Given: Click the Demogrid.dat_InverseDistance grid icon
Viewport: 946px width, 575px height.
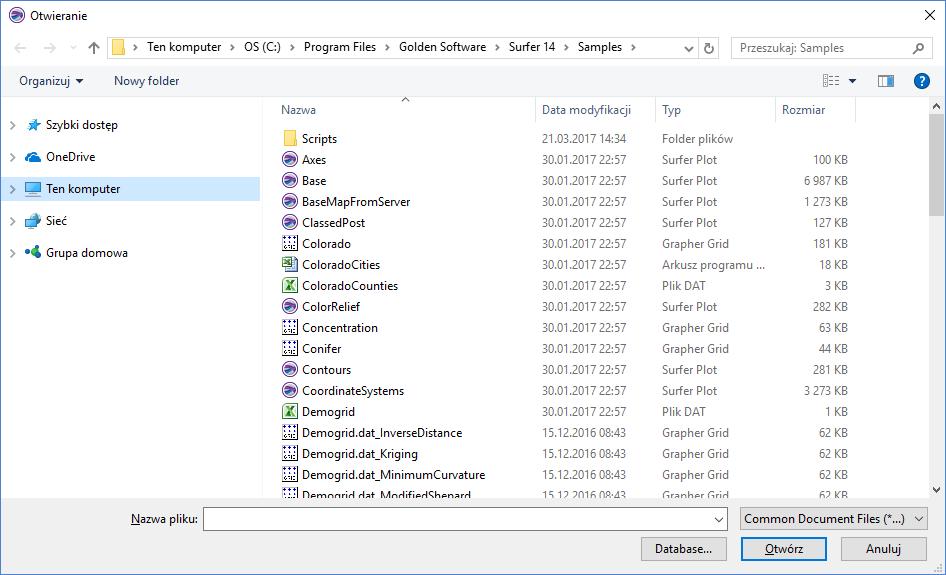Looking at the screenshot, I should (290, 433).
